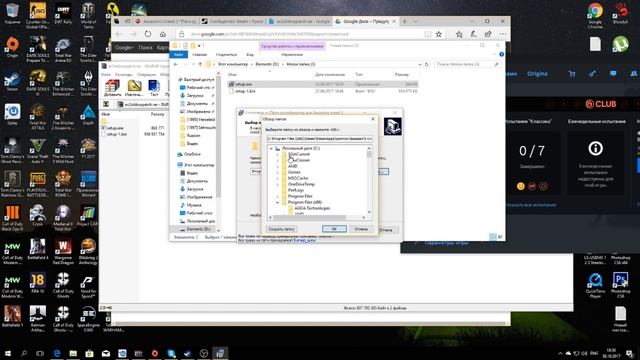Click the favorites star in browser address bar

click(x=439, y=34)
